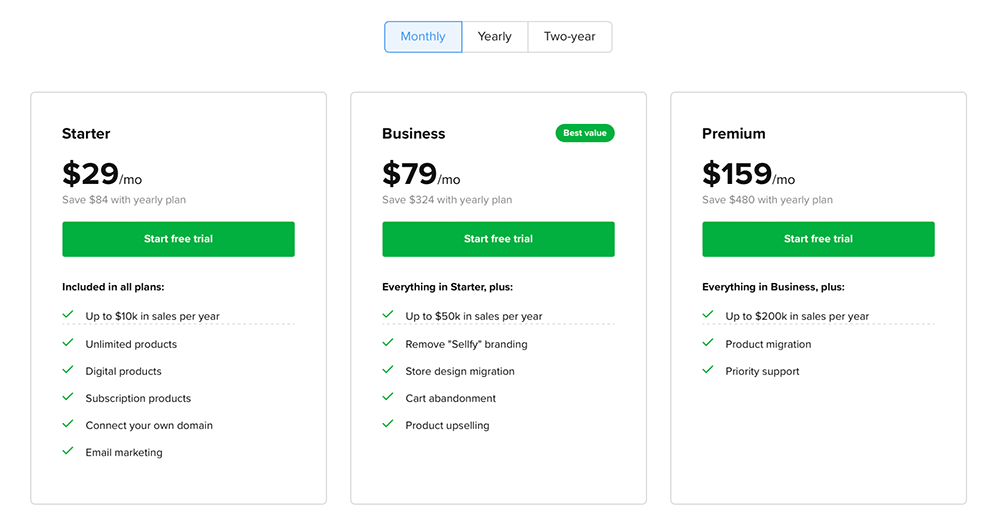The width and height of the screenshot is (1000, 523).
Task: Click checkmark beside Product upselling
Action: [x=388, y=424]
